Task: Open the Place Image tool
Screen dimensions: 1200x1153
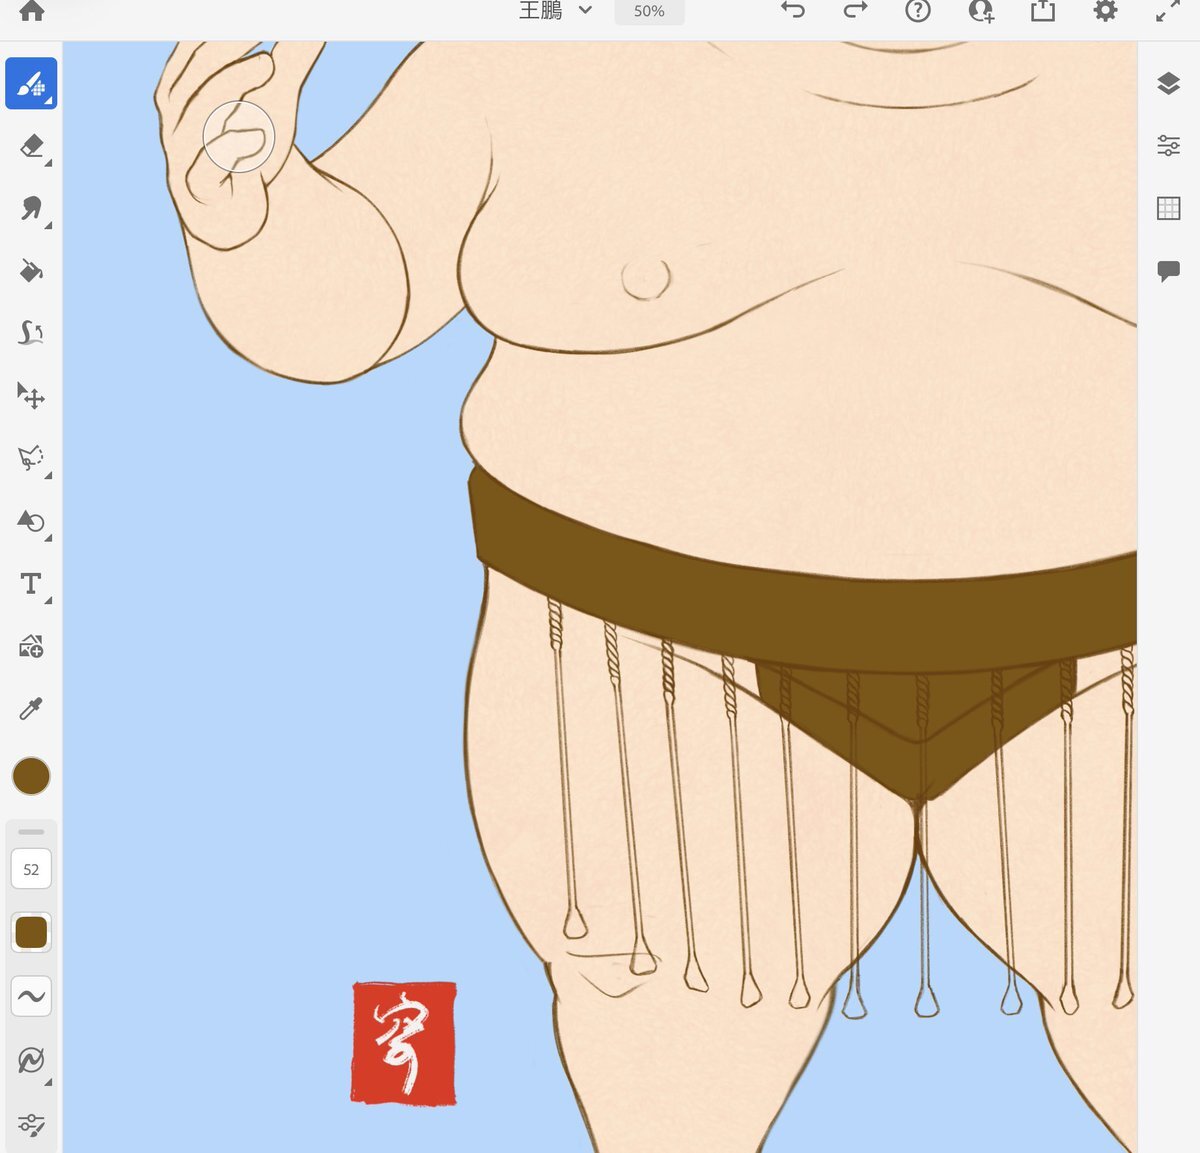Action: click(x=31, y=647)
